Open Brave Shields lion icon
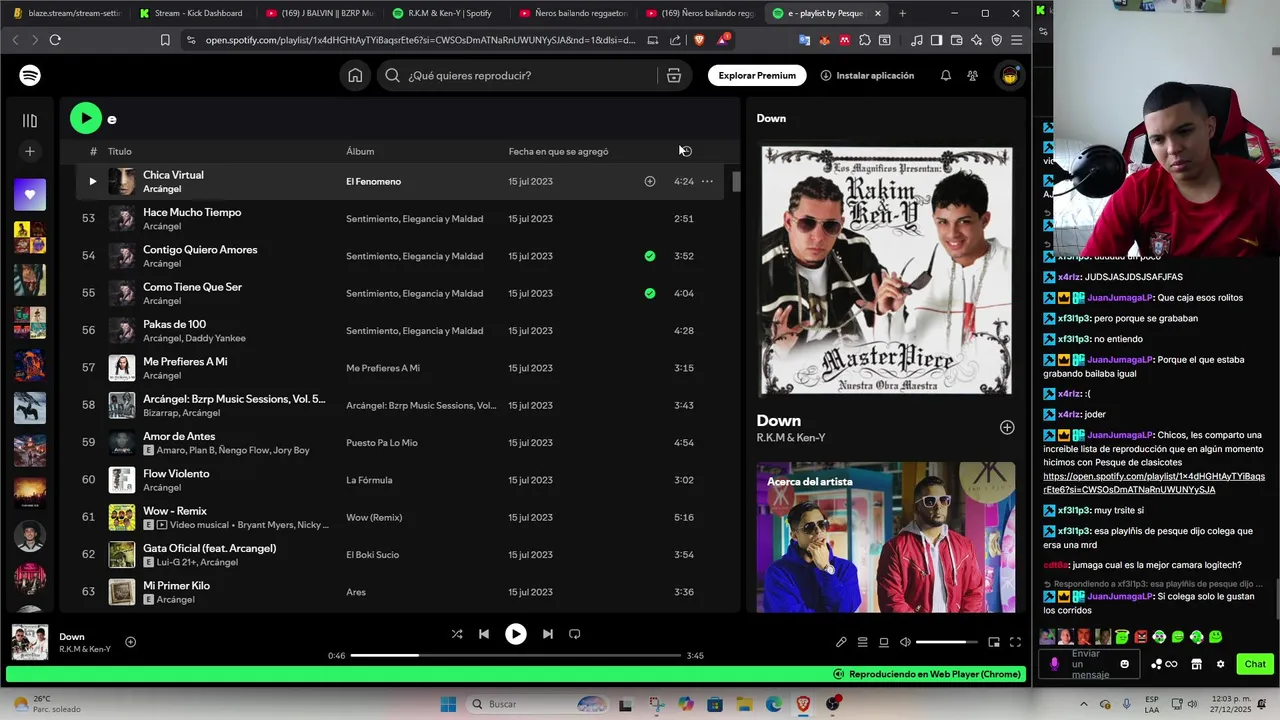The height and width of the screenshot is (720, 1280). [698, 40]
